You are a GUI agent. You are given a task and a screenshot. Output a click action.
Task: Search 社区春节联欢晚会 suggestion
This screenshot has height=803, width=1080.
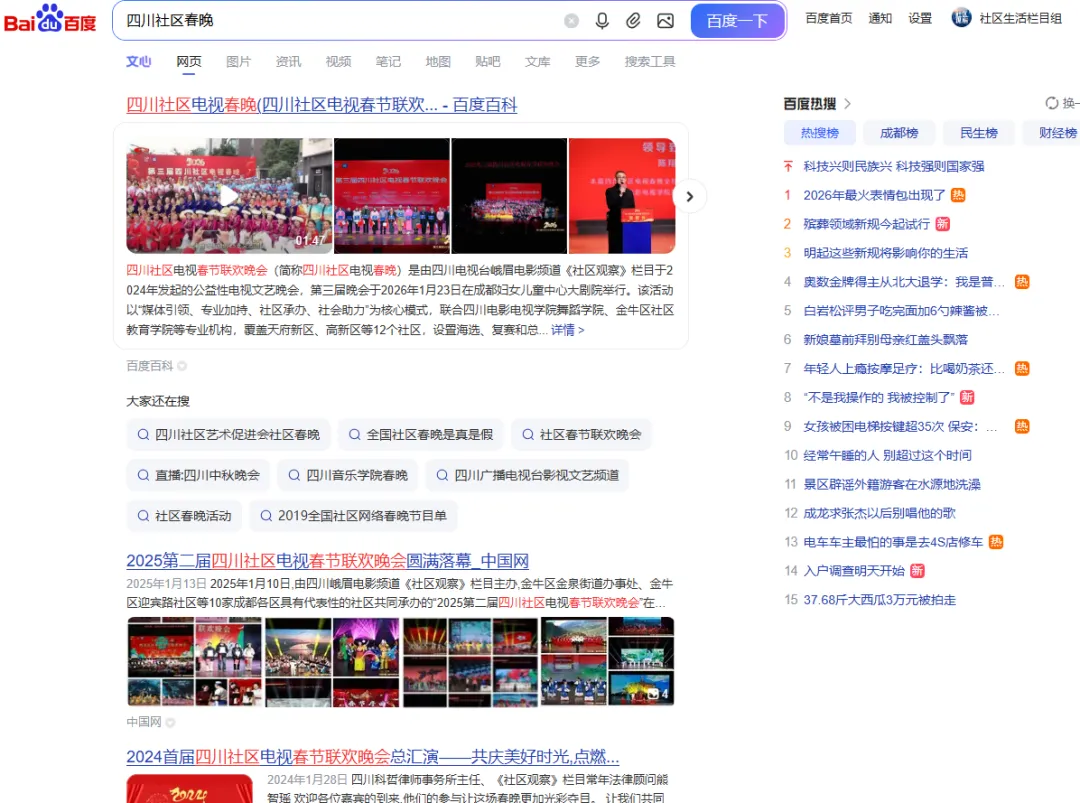tap(581, 435)
